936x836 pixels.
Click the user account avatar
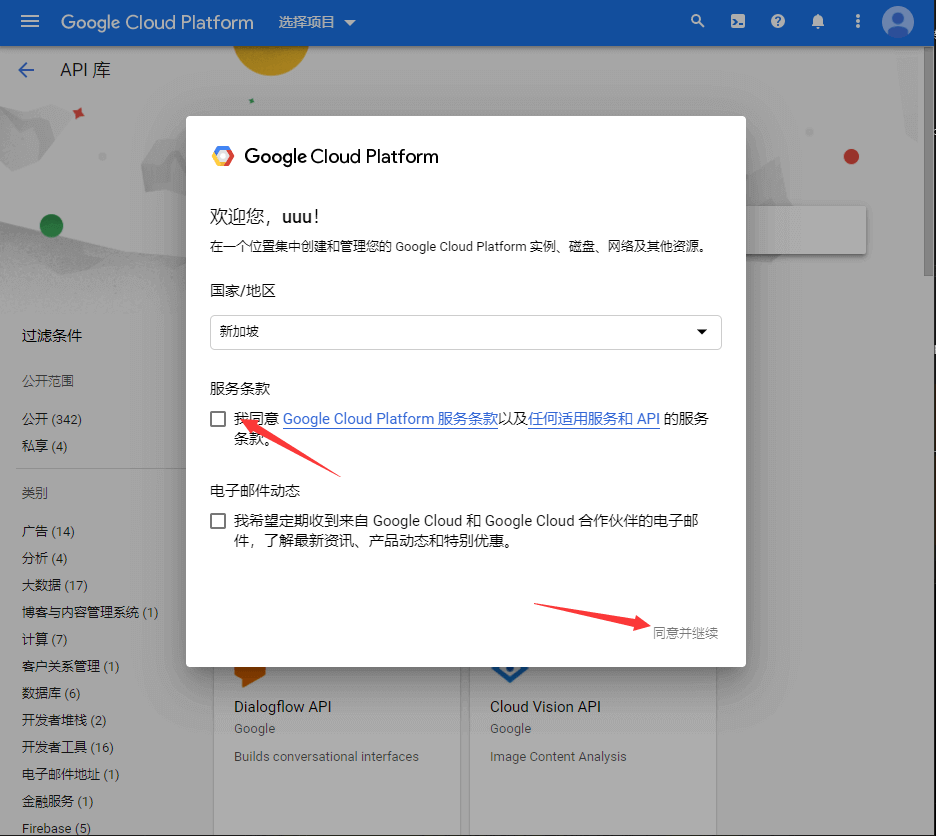point(897,22)
